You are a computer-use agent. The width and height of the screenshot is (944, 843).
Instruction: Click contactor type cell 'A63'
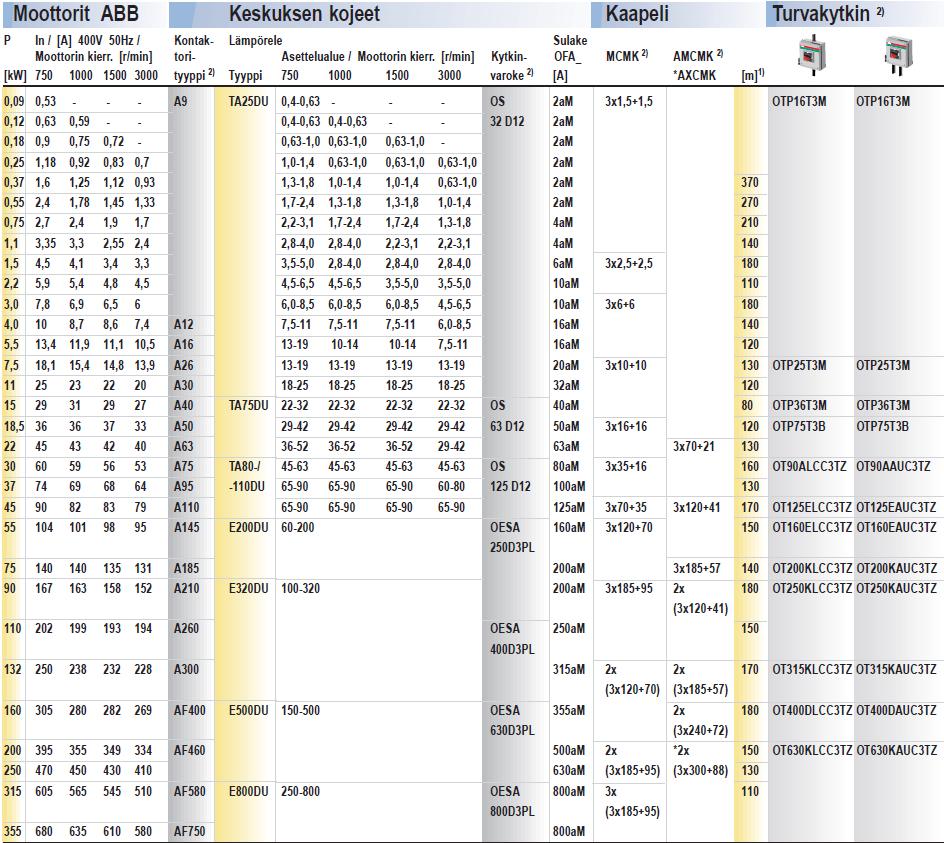click(184, 447)
